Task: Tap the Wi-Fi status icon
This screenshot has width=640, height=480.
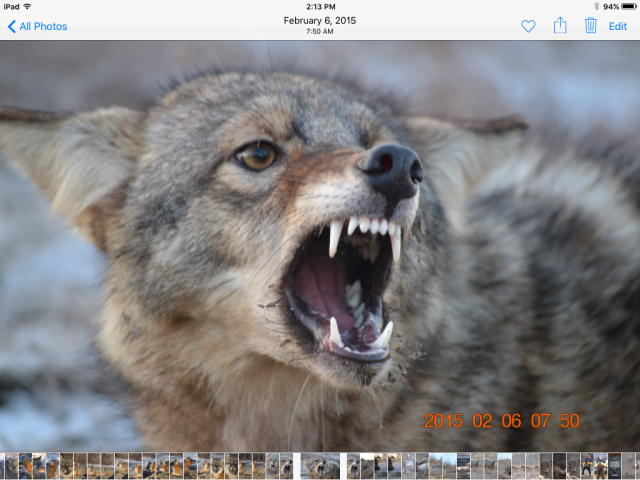Action: pos(27,7)
